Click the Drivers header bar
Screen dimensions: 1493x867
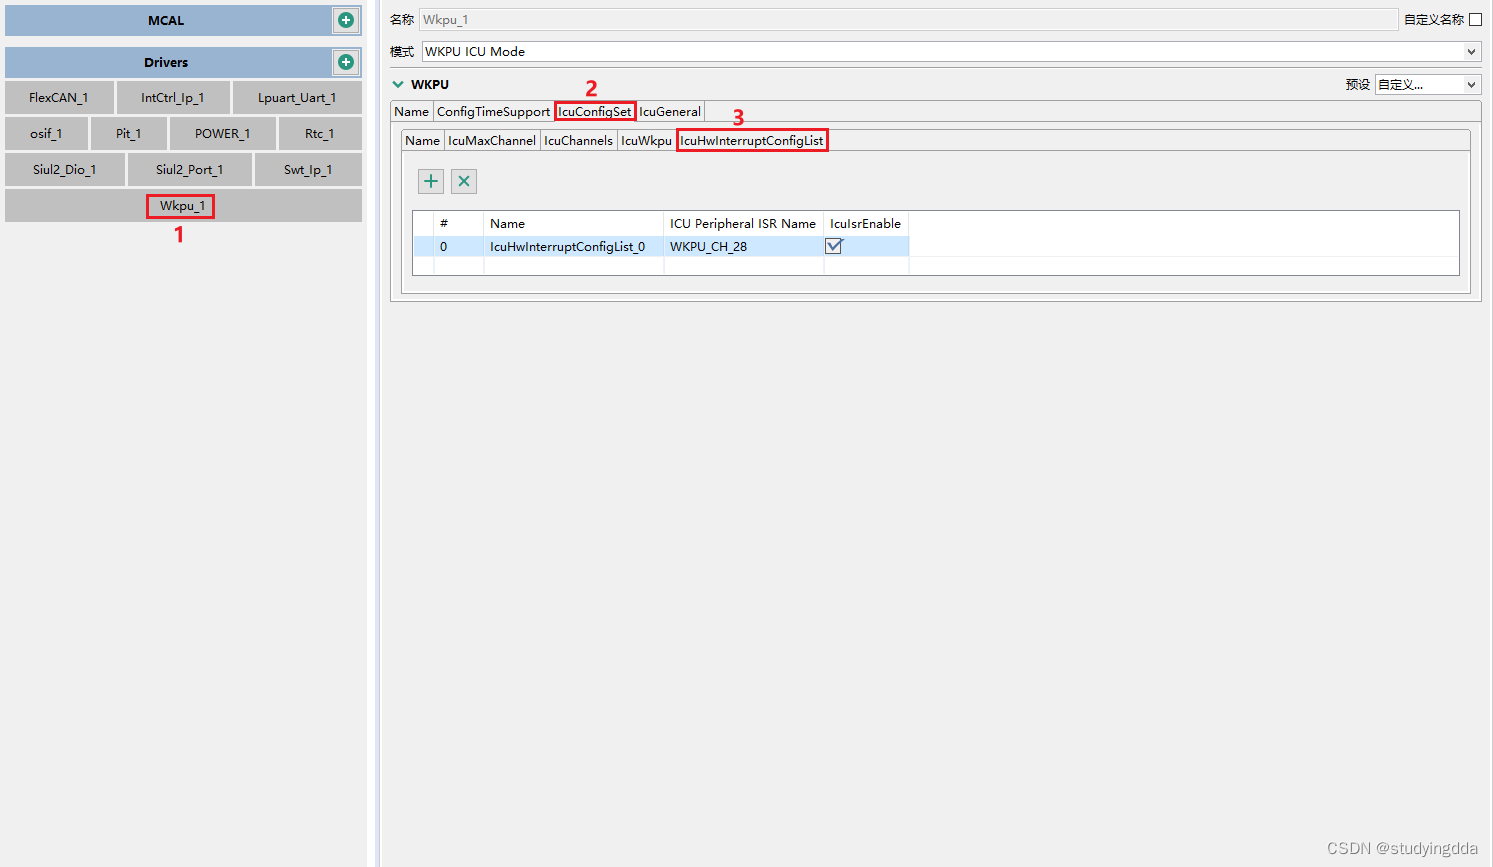coord(167,62)
